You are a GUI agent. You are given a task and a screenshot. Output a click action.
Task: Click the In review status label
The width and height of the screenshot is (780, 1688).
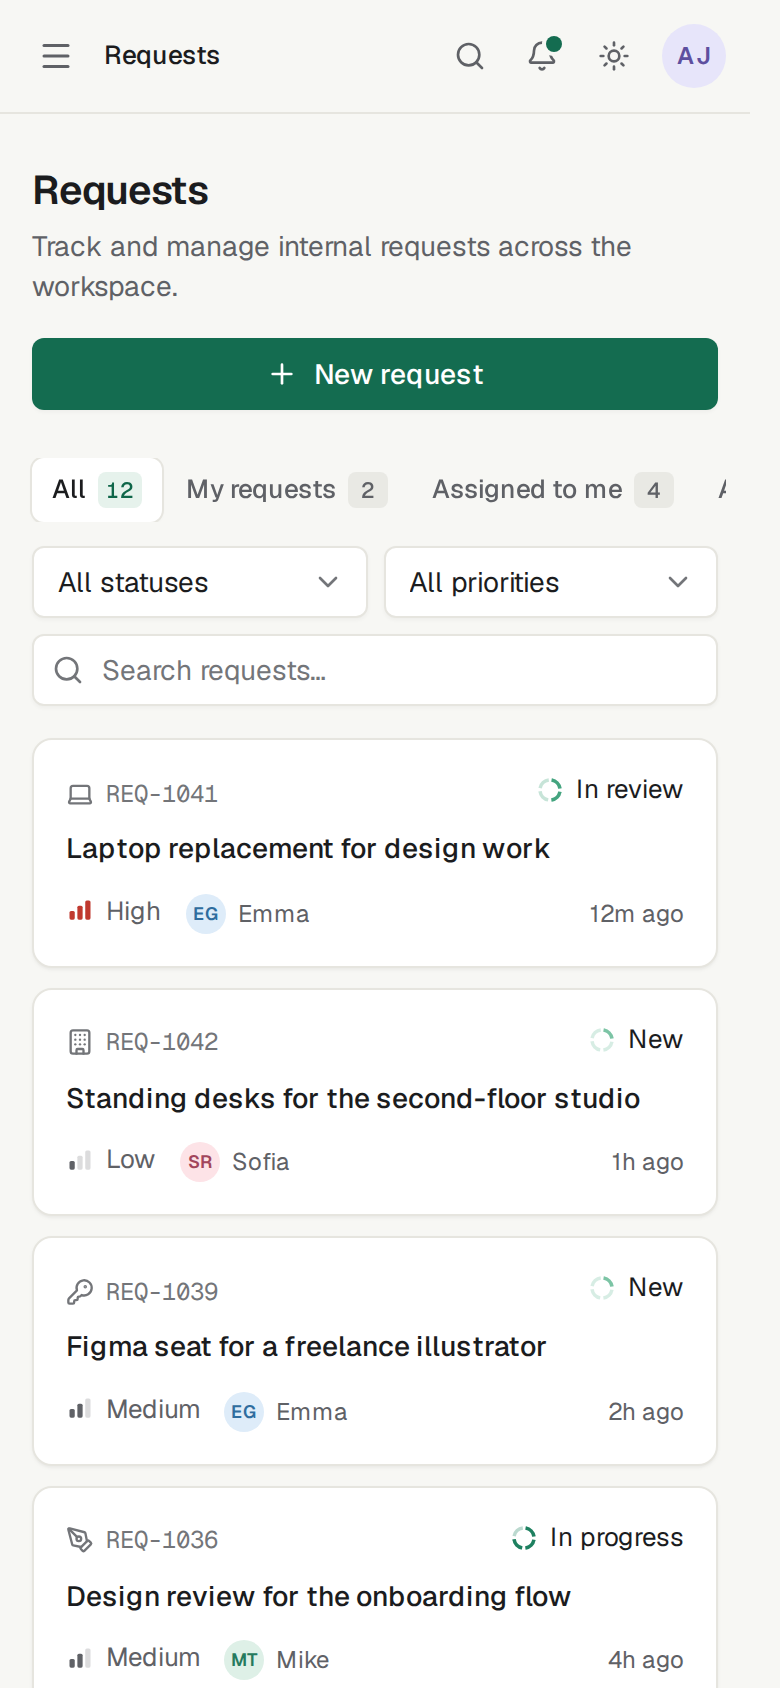(629, 790)
